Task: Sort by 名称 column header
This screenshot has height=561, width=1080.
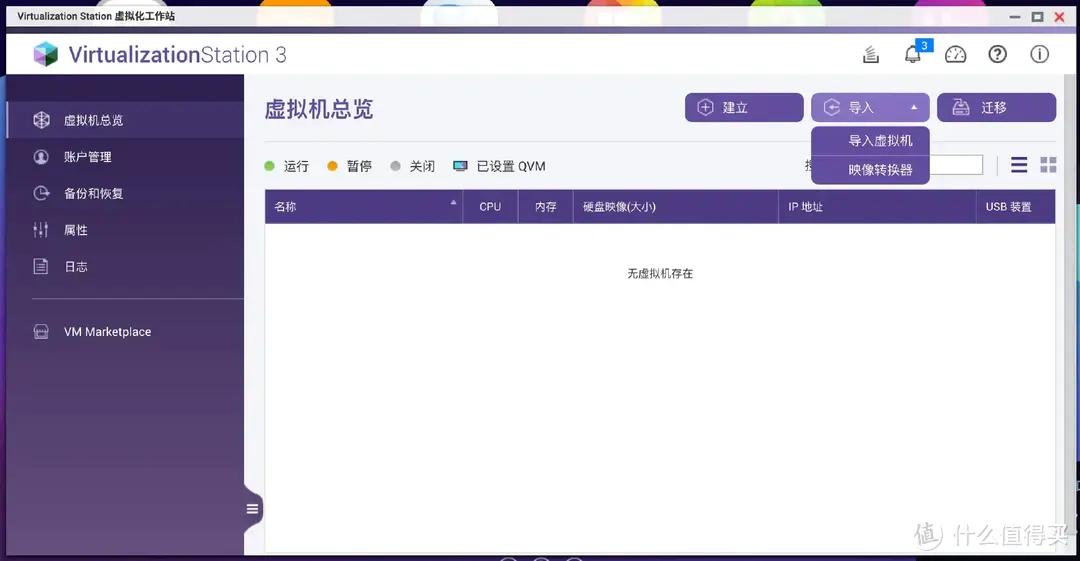Action: point(364,206)
